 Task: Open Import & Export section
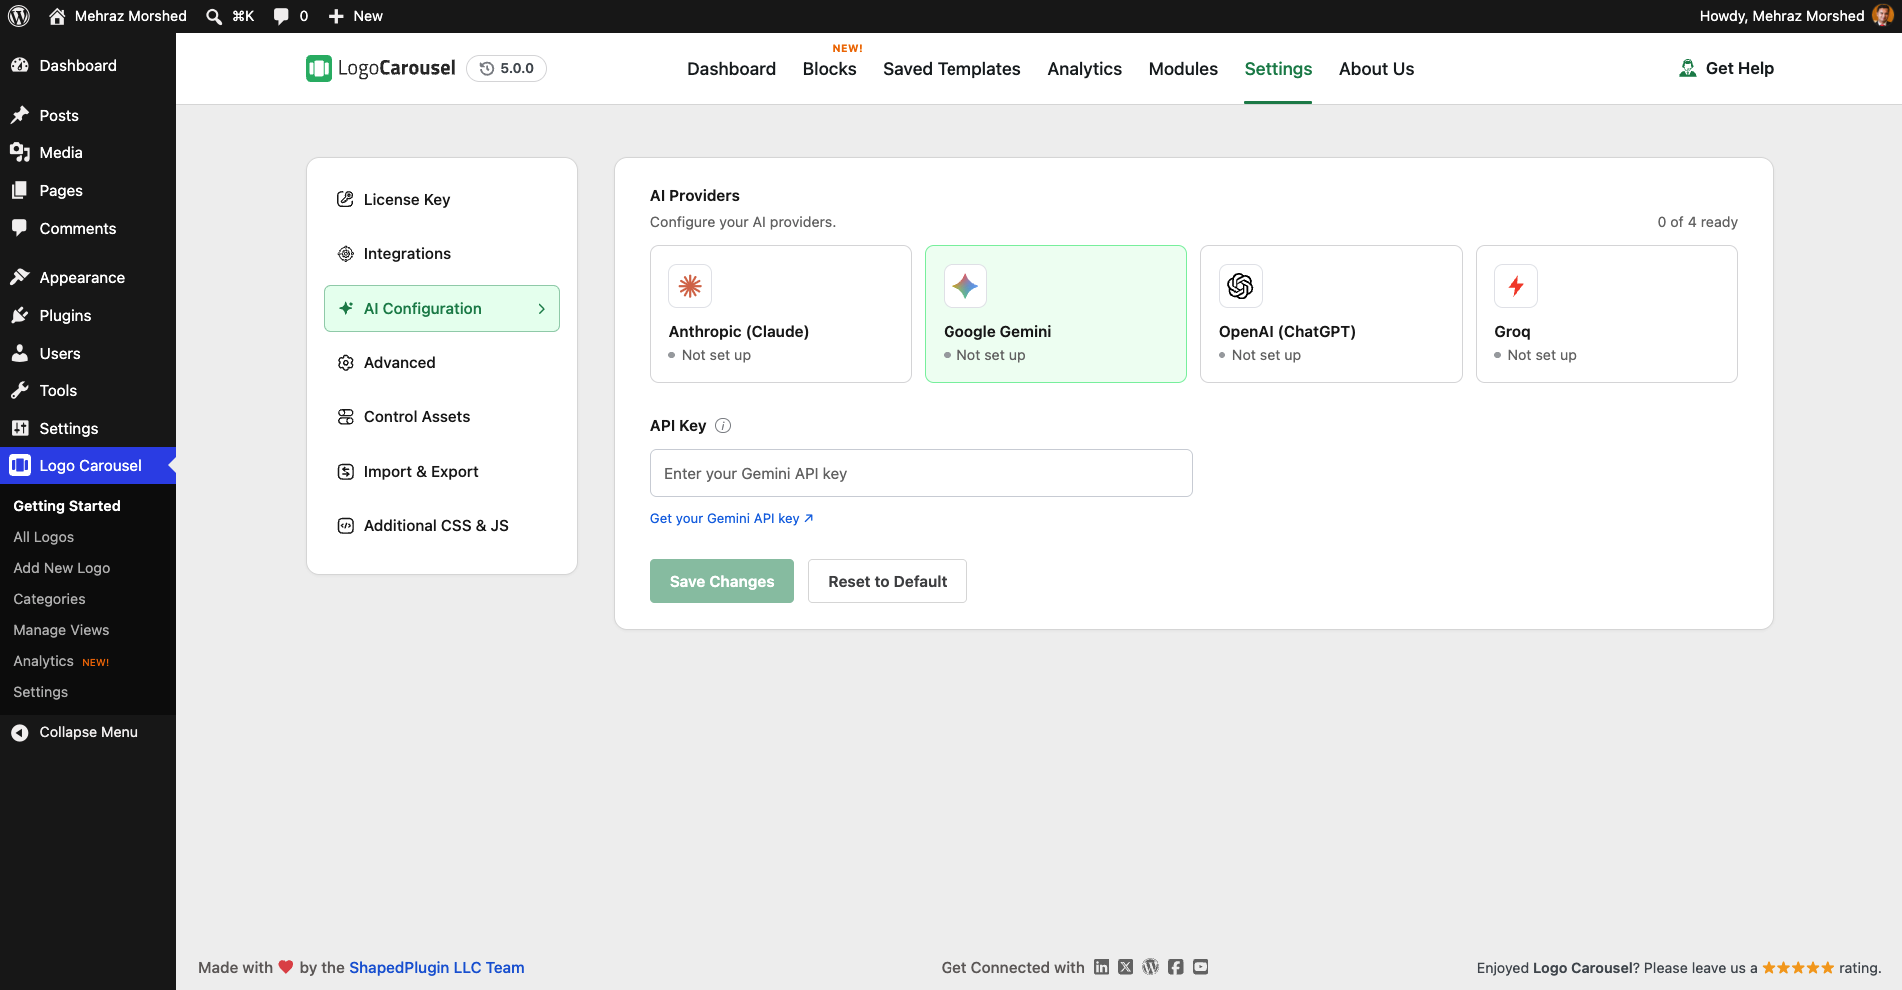(442, 472)
